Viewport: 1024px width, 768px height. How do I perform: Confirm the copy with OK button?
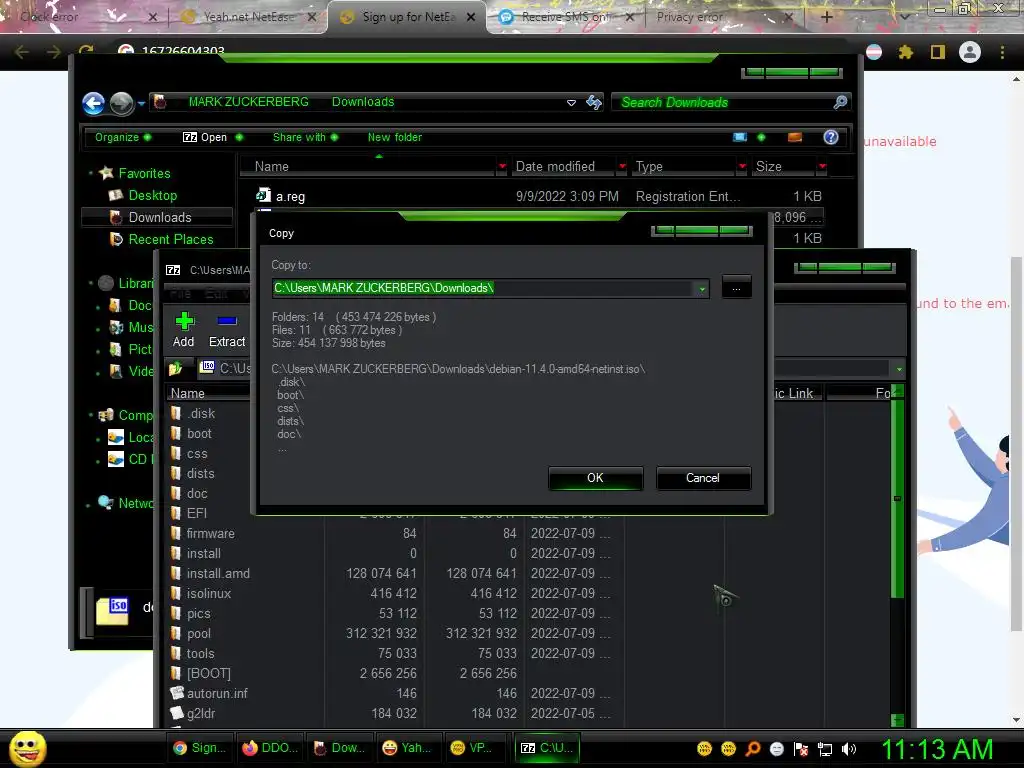pos(595,478)
